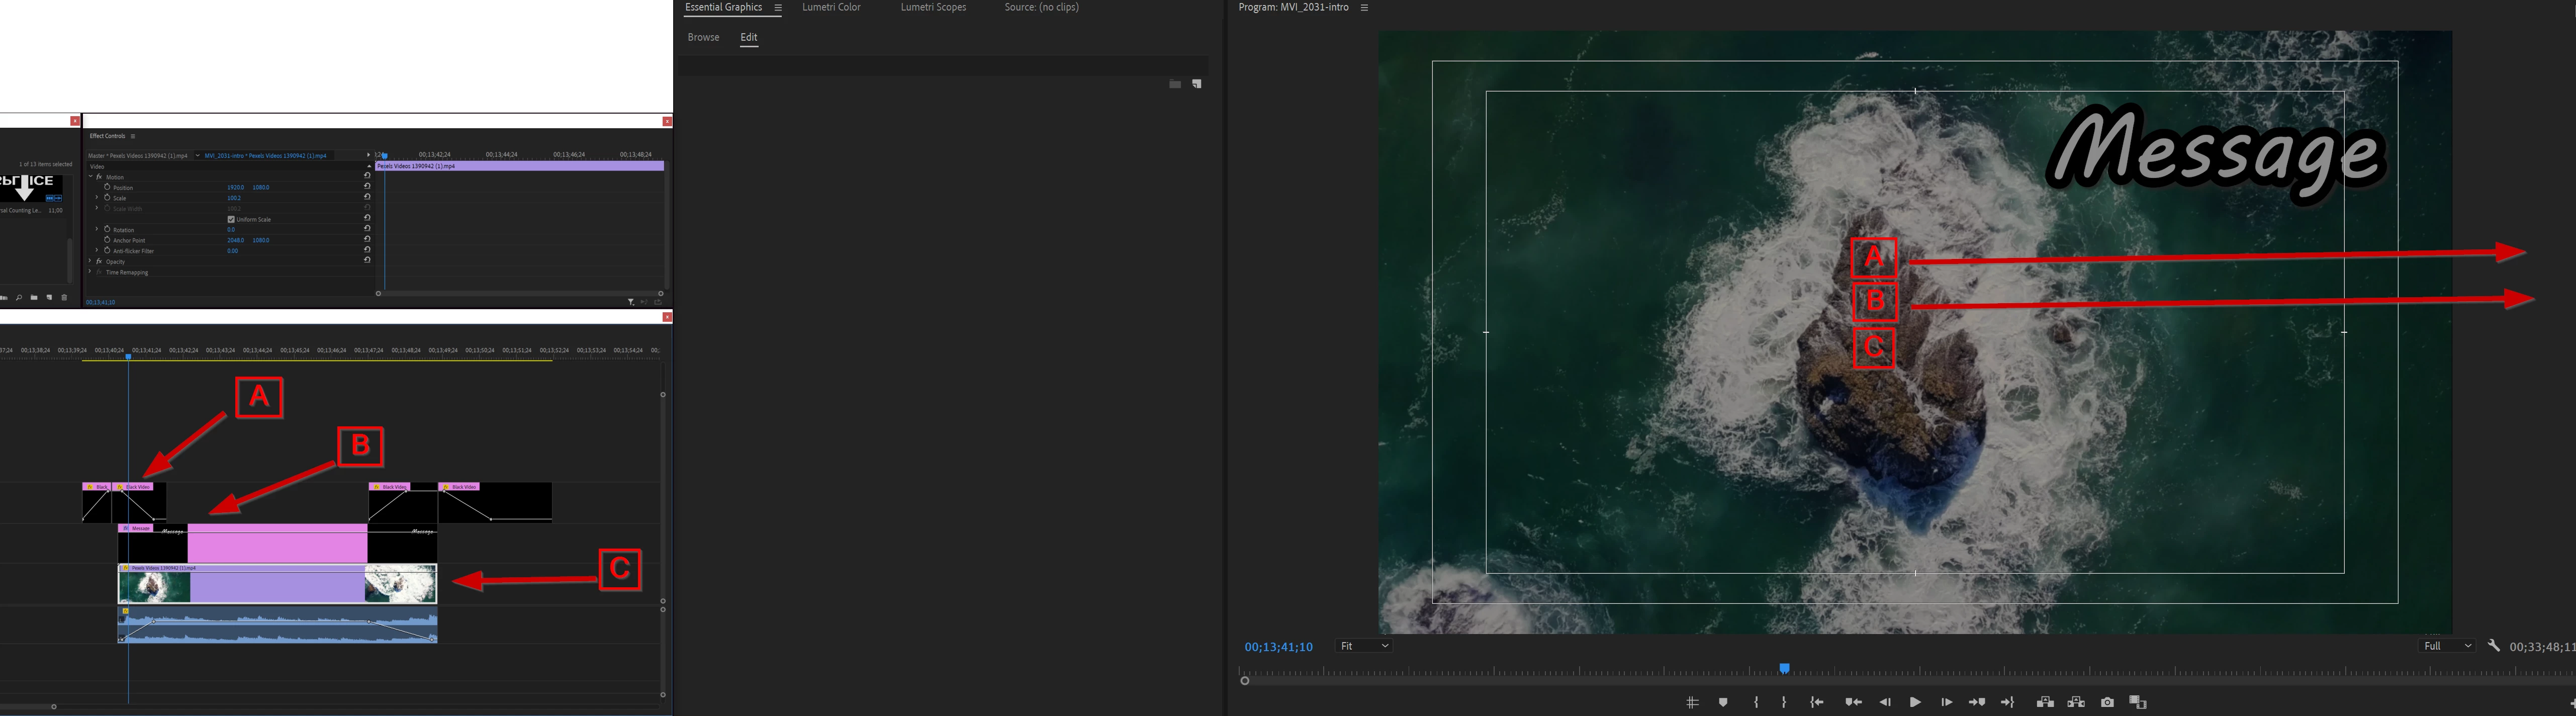Click the Program Monitor playhead marker
The image size is (2576, 716).
pos(1783,668)
